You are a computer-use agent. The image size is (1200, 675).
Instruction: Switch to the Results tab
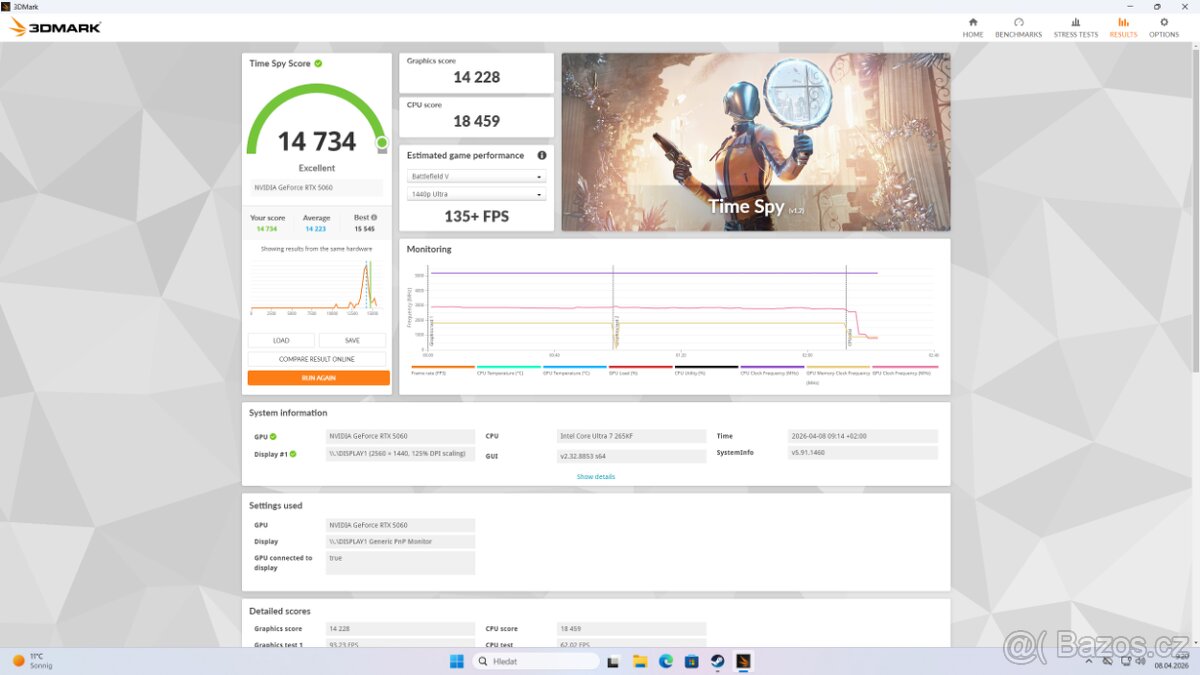[1123, 27]
